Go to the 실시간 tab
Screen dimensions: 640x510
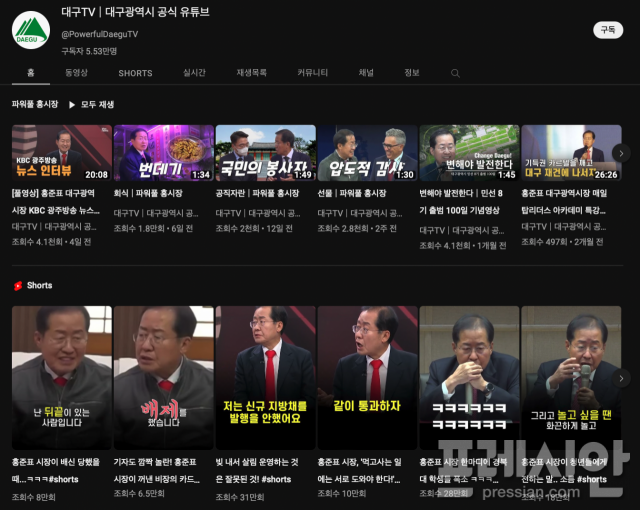coord(194,73)
